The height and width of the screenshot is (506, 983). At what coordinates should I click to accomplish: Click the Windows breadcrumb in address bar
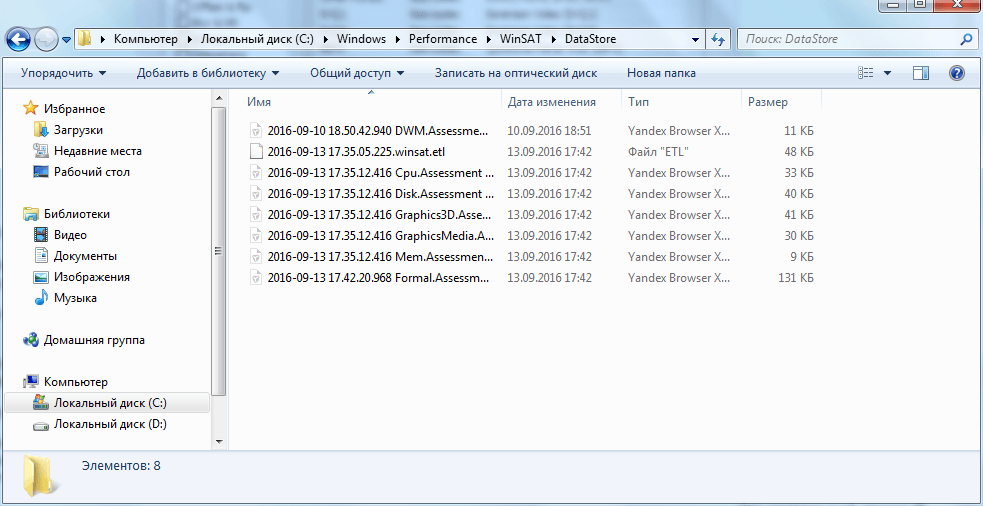coord(361,39)
